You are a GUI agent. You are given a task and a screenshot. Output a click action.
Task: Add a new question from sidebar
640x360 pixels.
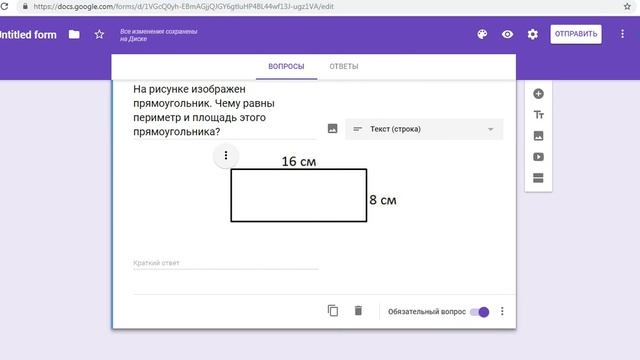click(x=538, y=94)
